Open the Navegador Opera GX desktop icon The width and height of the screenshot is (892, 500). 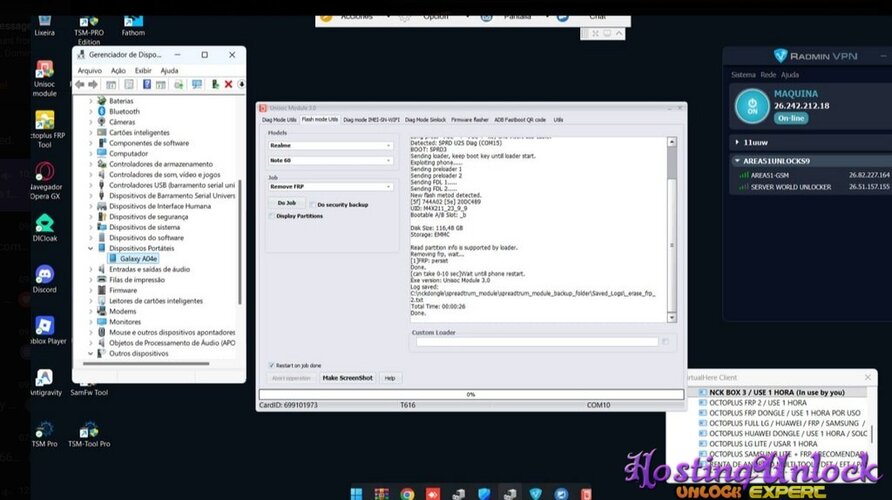pos(44,181)
